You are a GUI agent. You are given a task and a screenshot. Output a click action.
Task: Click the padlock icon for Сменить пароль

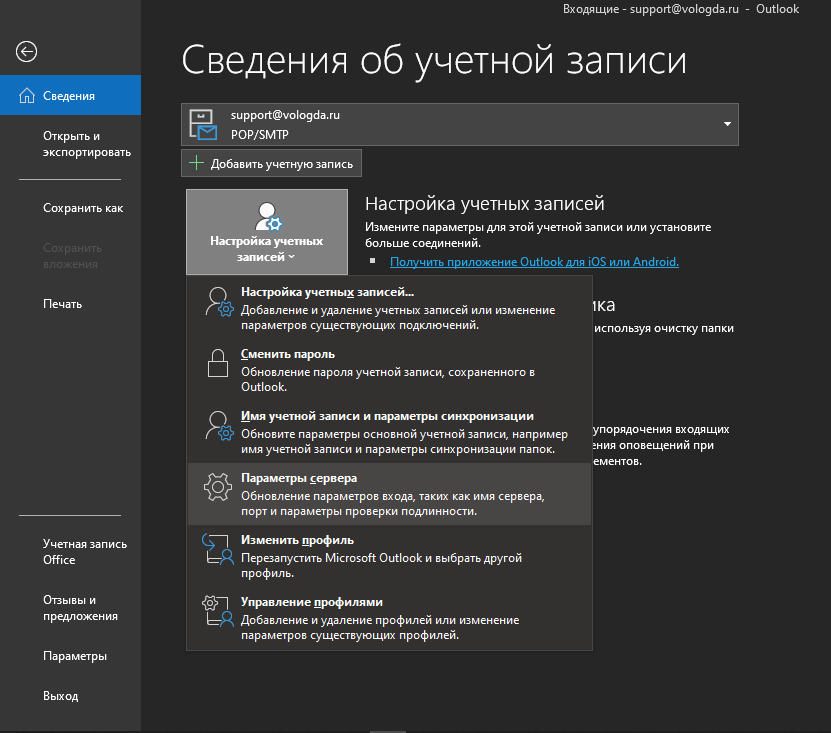(218, 362)
